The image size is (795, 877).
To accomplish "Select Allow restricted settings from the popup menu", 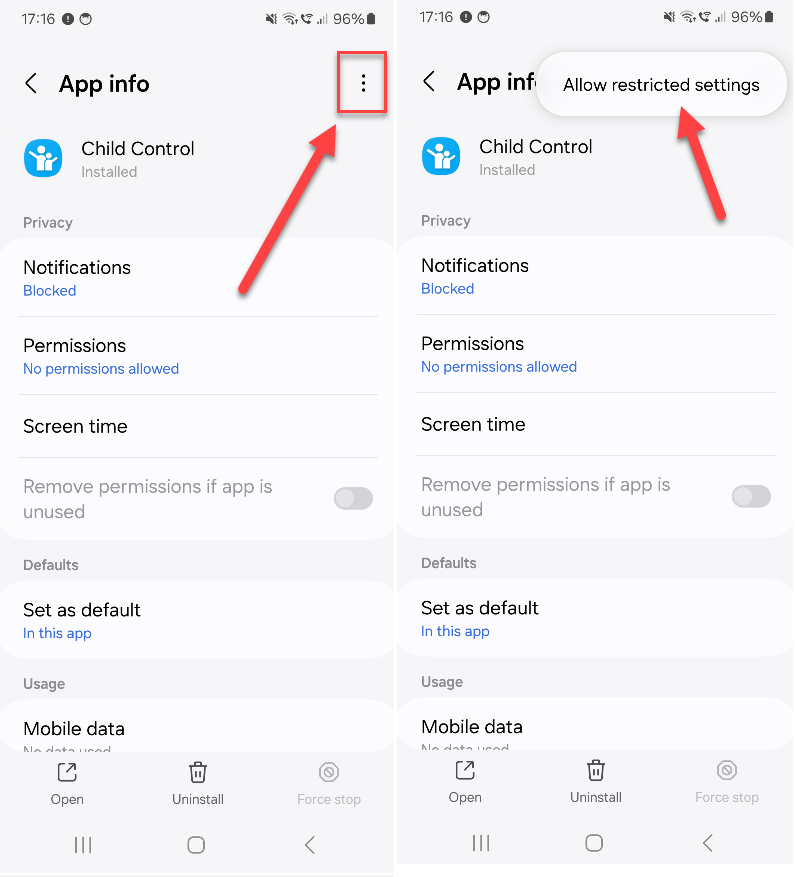I will pyautogui.click(x=661, y=85).
